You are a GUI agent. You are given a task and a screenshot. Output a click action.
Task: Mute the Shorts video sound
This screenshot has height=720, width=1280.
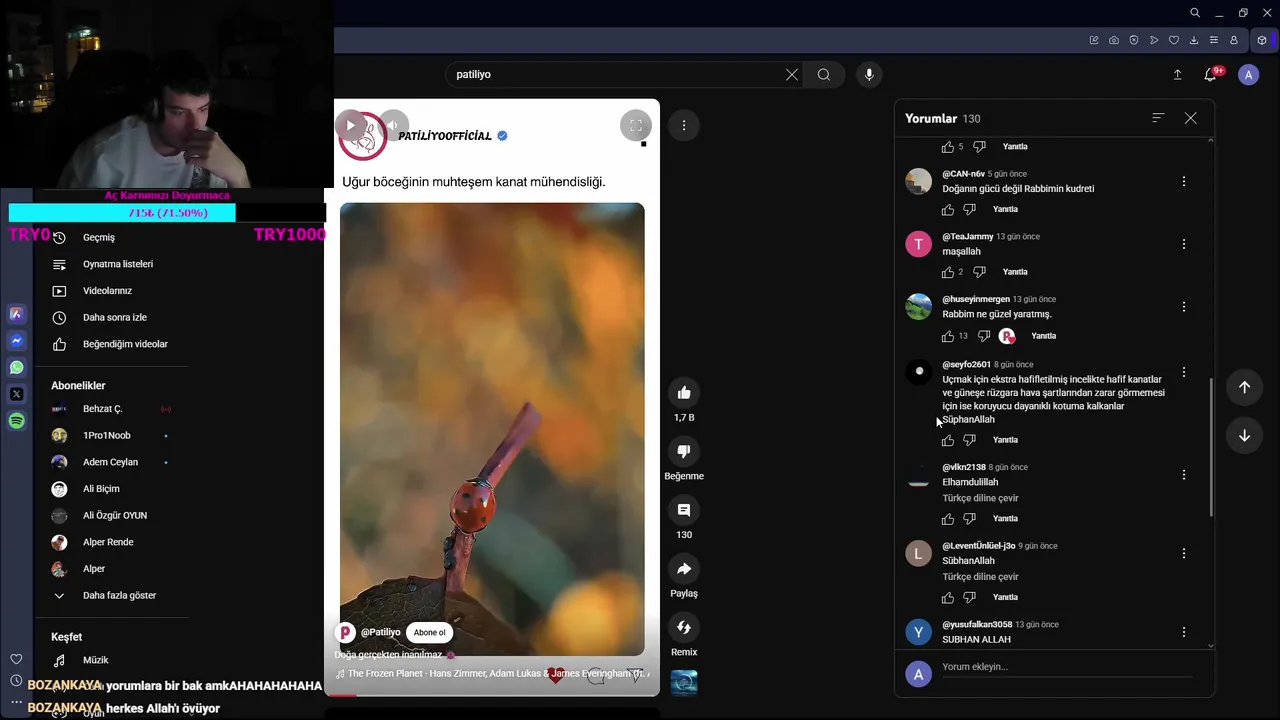click(394, 125)
